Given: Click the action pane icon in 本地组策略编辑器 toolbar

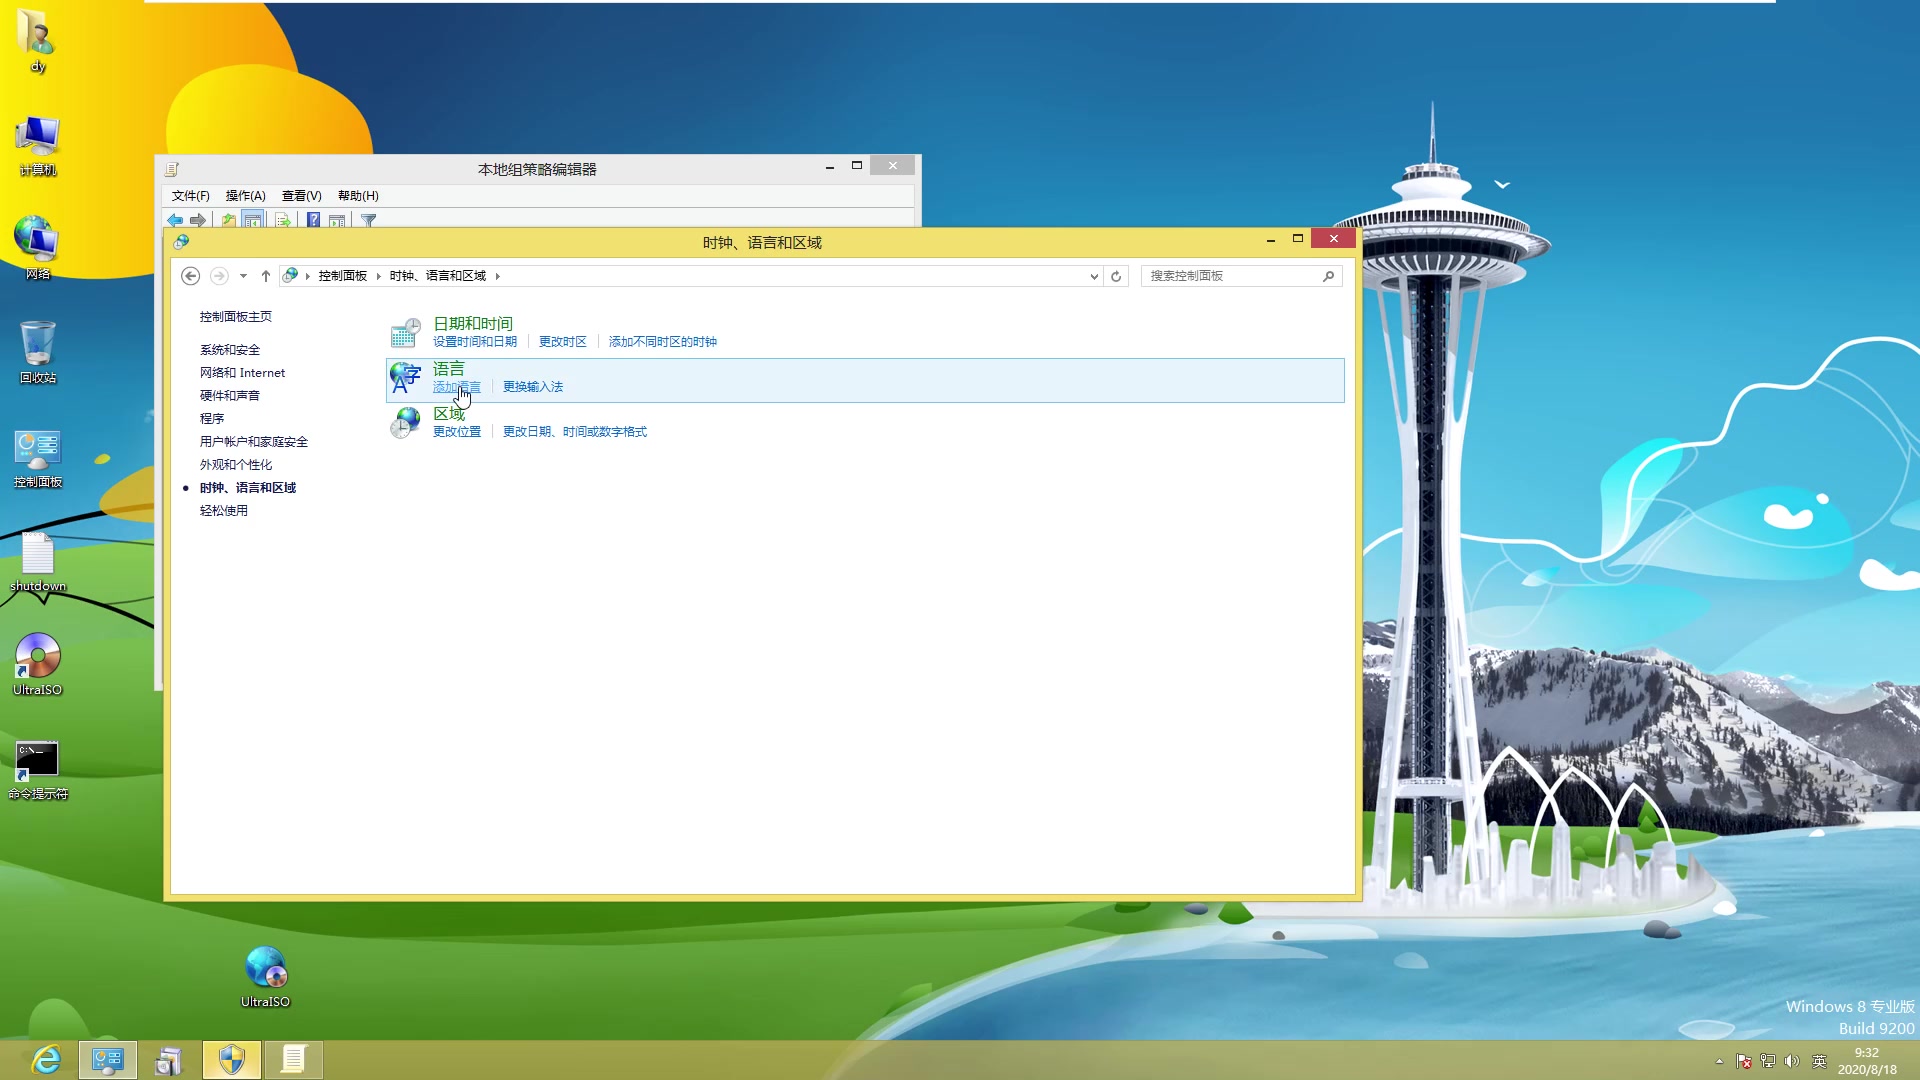Looking at the screenshot, I should coord(337,220).
